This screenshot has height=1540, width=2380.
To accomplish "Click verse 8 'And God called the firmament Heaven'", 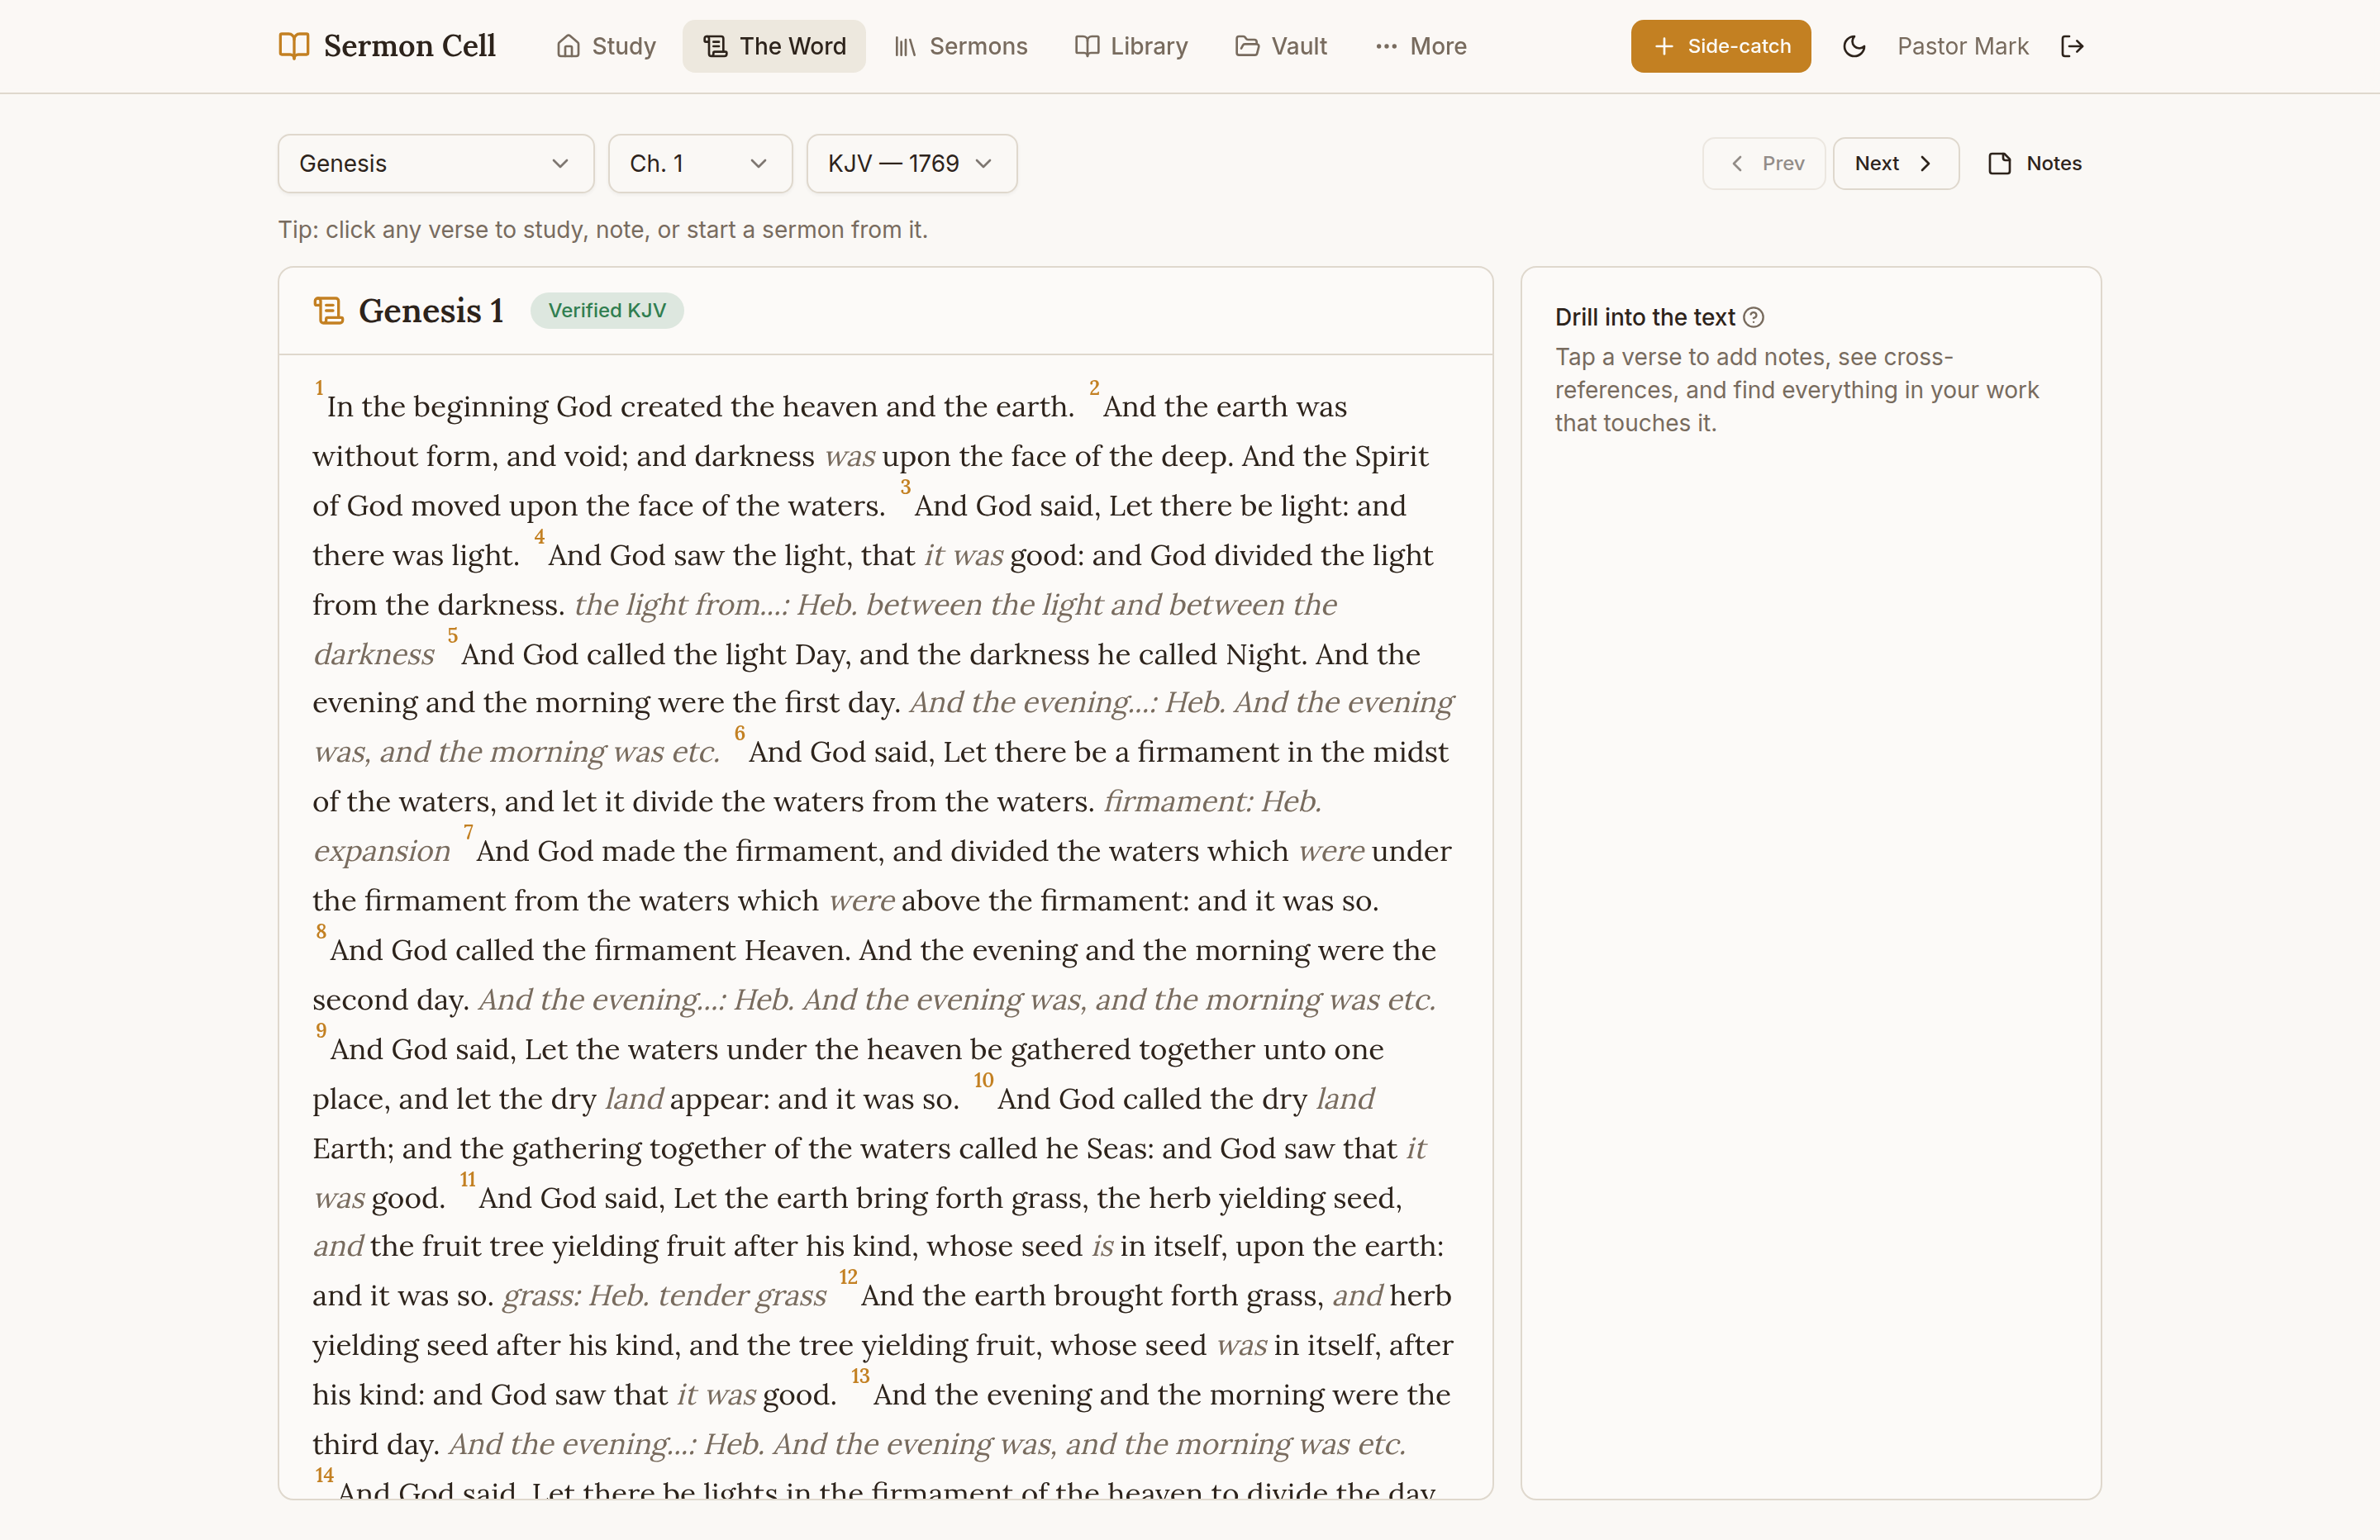I will (590, 950).
